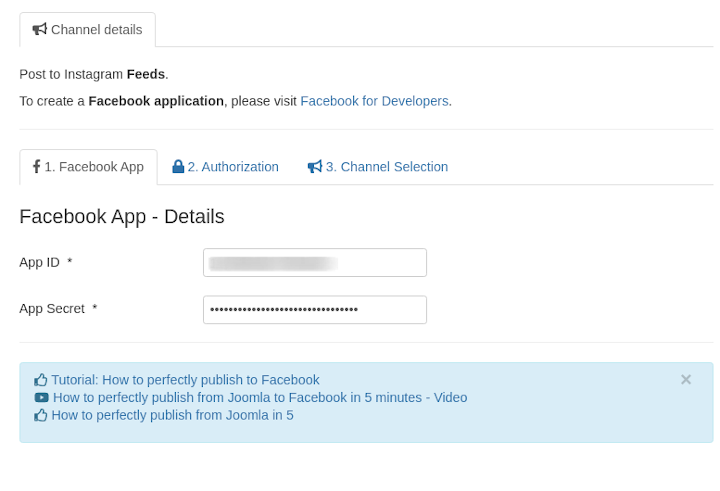Click the megaphone icon on Channel details tab

click(39, 29)
